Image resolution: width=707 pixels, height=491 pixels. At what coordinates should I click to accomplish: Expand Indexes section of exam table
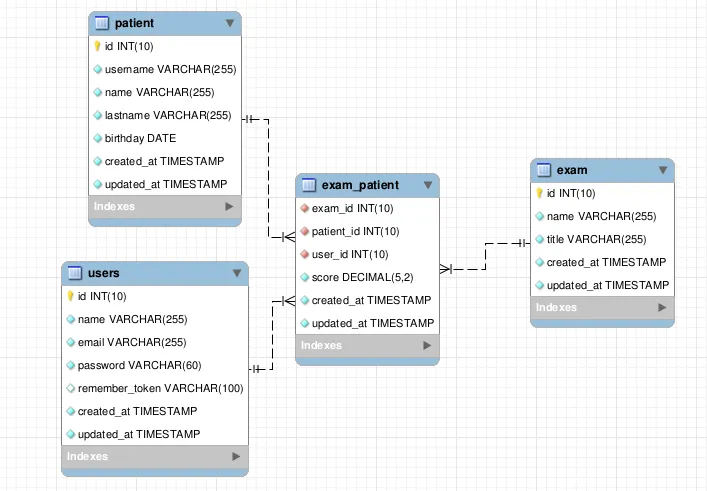pos(662,307)
